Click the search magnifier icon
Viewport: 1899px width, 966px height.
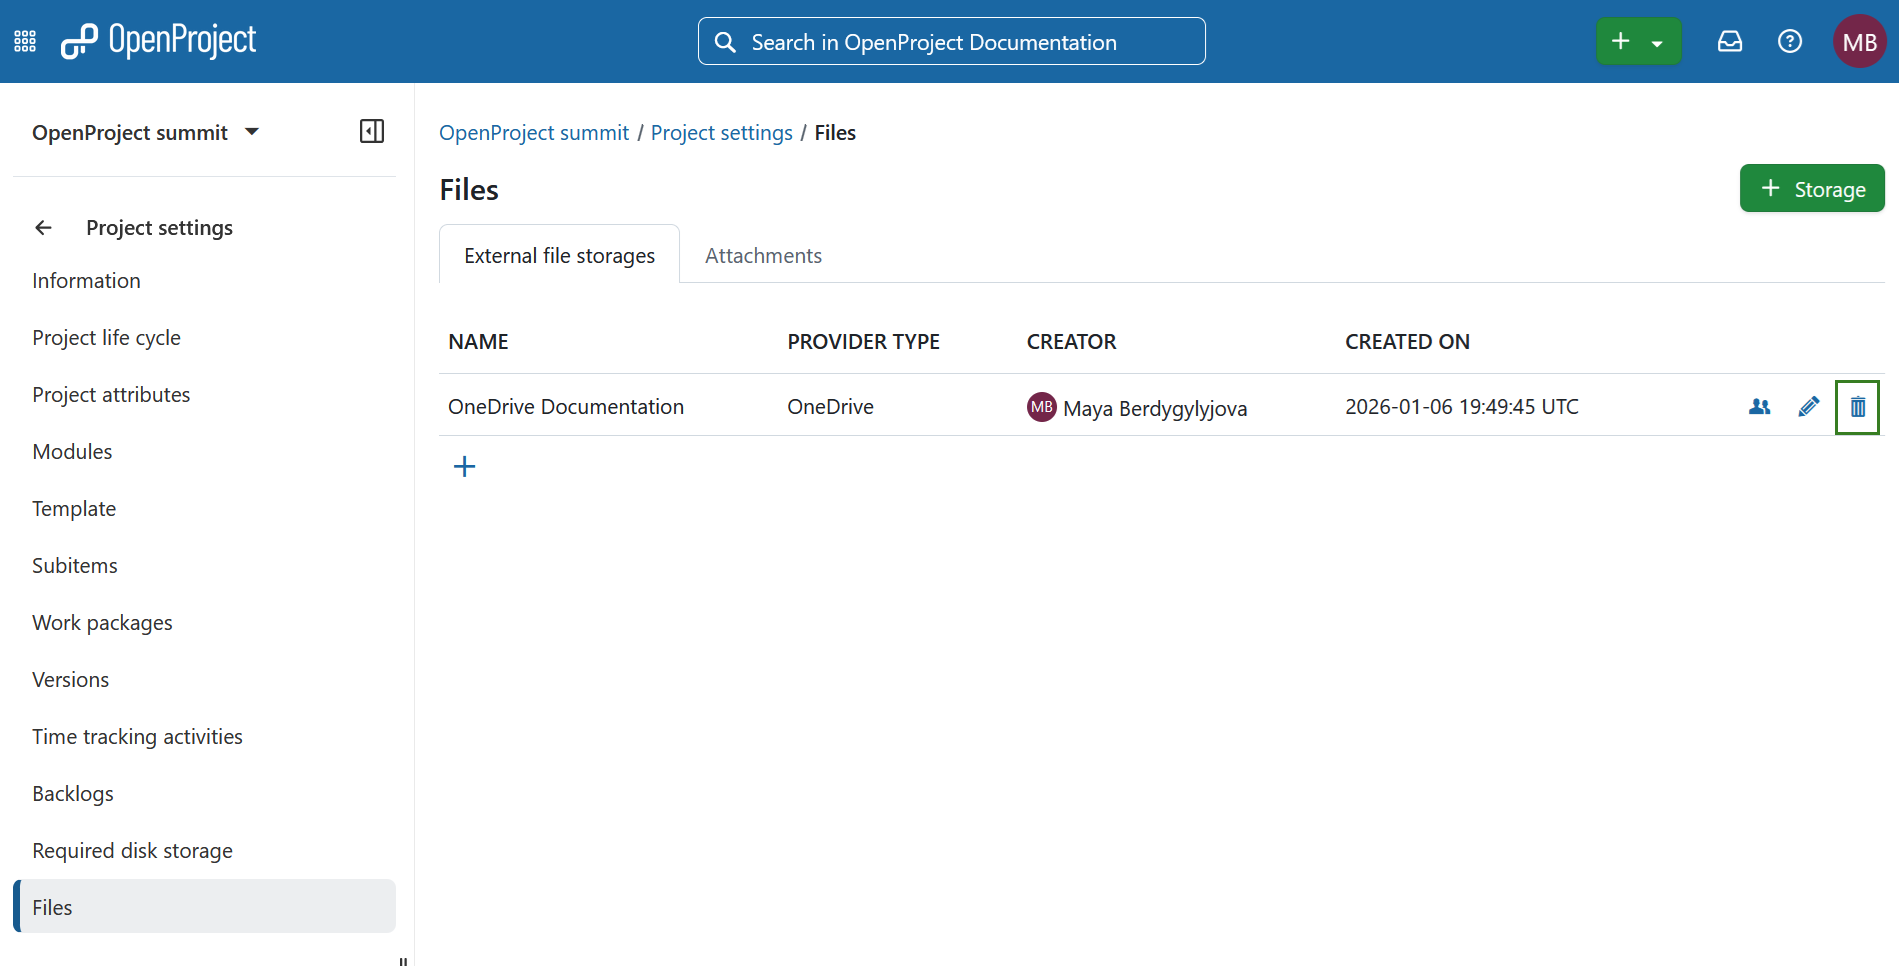pyautogui.click(x=725, y=41)
